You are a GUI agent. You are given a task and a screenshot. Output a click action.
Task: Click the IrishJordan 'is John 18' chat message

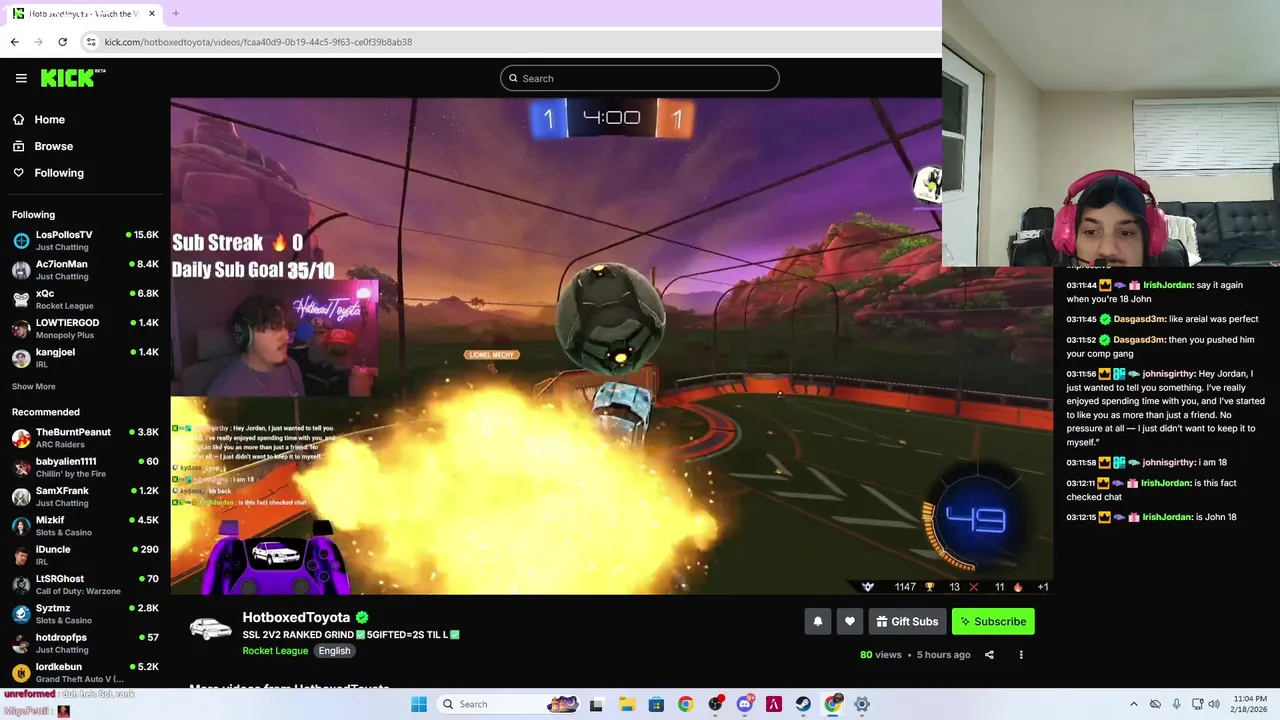pyautogui.click(x=1152, y=517)
